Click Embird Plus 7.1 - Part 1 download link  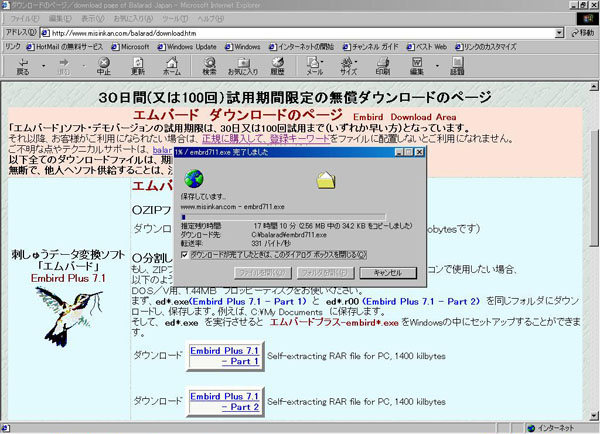click(x=225, y=356)
